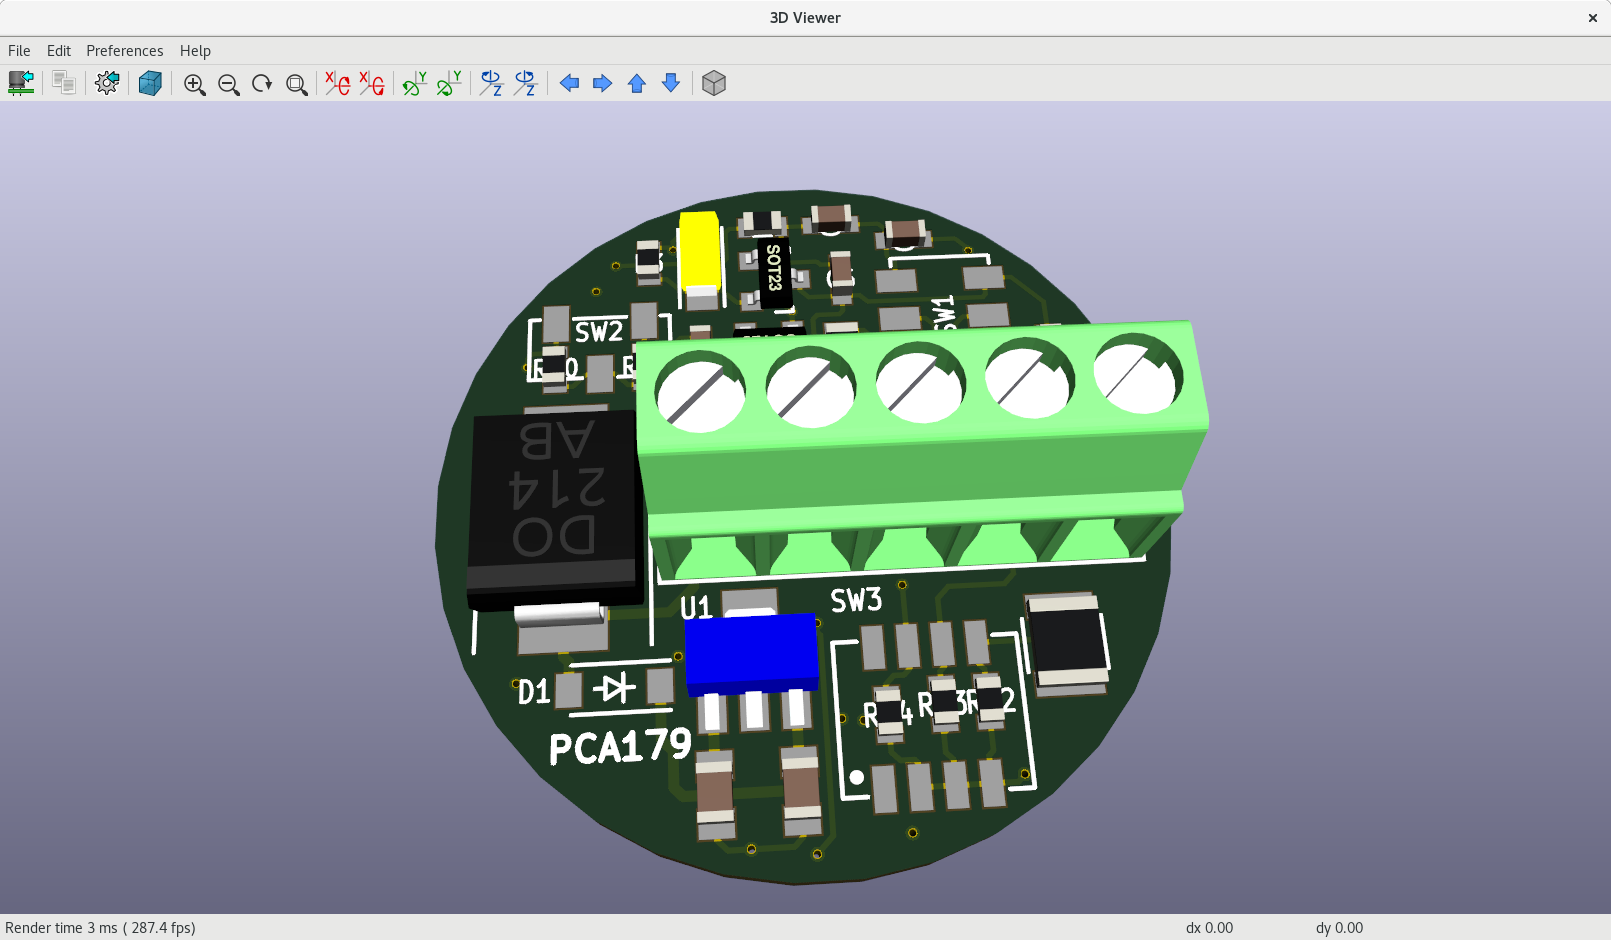Copy 3D image to clipboard icon

point(64,83)
